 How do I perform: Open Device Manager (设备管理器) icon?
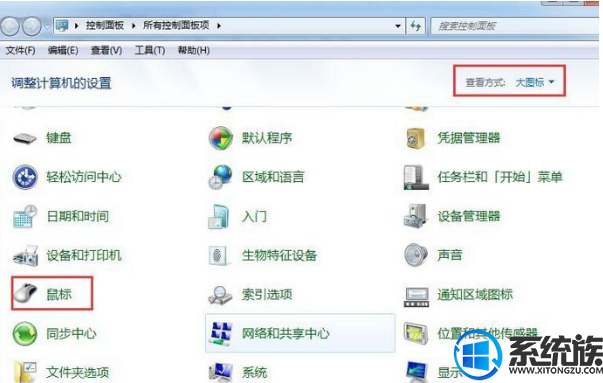(415, 216)
